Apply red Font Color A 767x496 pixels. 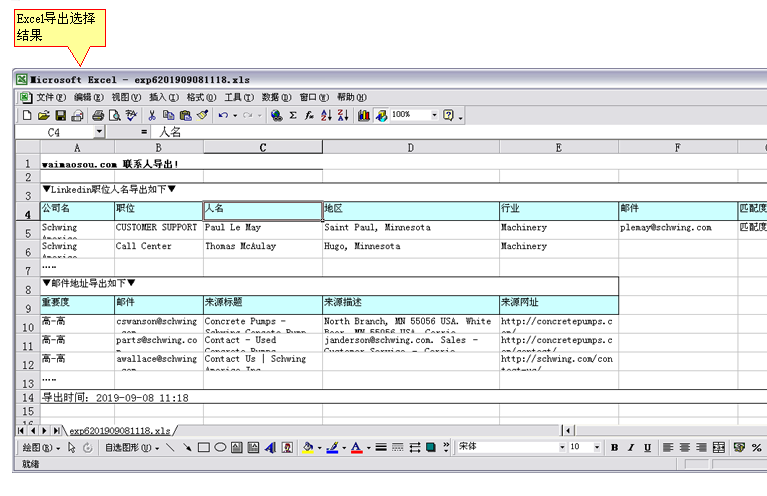pyautogui.click(x=357, y=448)
